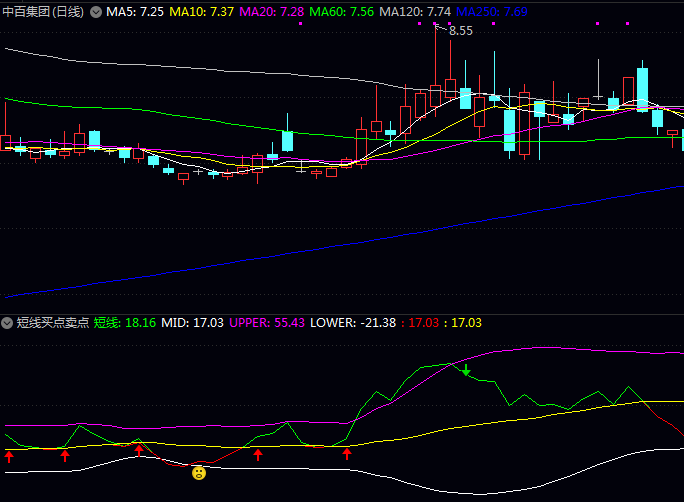
Task: Click the MA250 blue average label
Action: (x=491, y=12)
